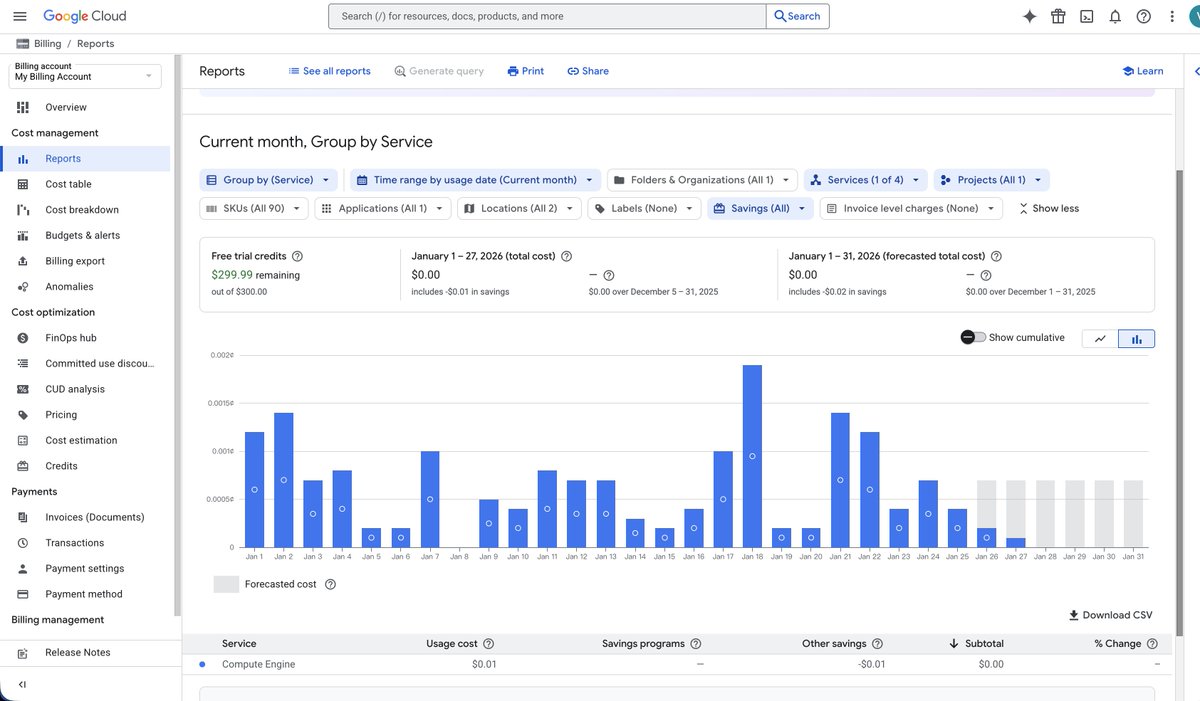The width and height of the screenshot is (1200, 701).
Task: Open Folders & Organizations filter
Action: click(702, 180)
